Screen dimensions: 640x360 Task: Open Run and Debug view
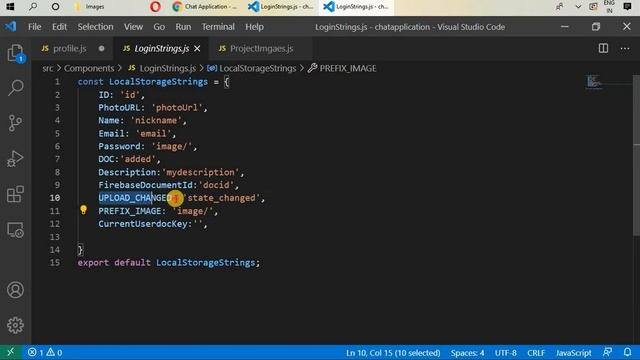click(x=16, y=159)
